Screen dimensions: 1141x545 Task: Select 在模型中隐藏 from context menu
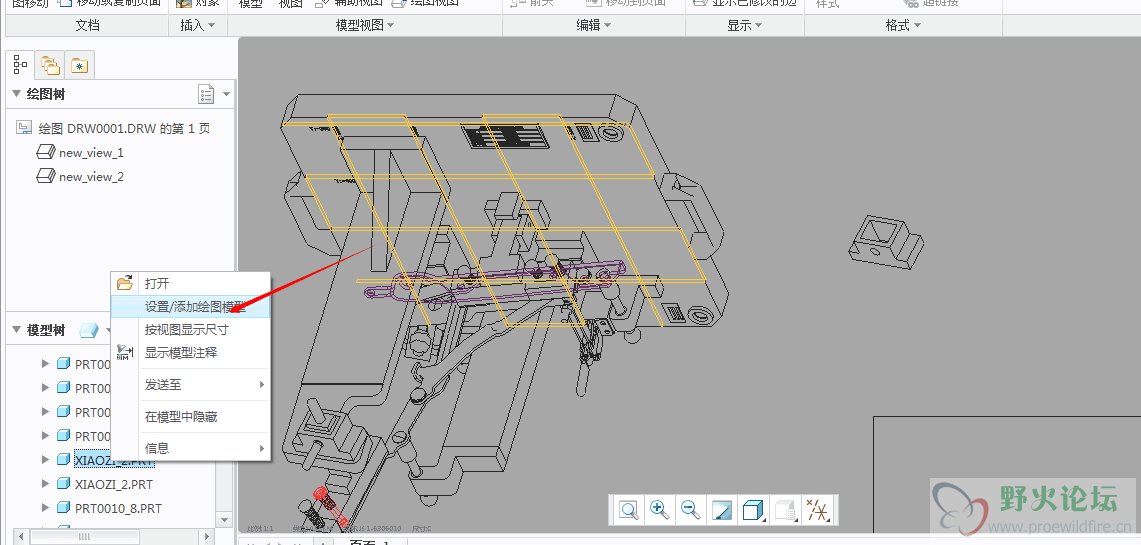click(181, 416)
